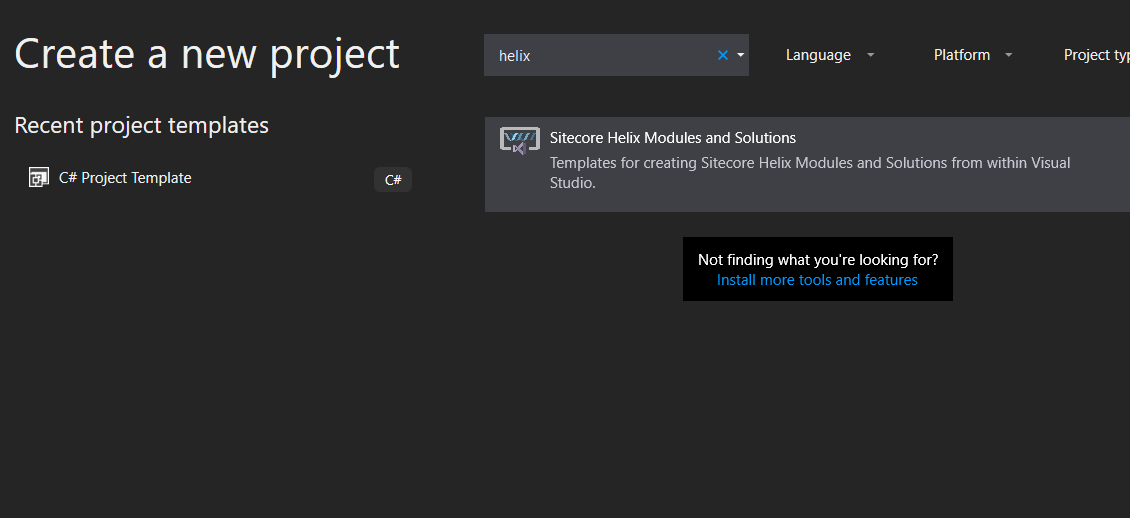Click the Sitecore Helix template icon
Screen dimensions: 1130x518
click(x=520, y=140)
